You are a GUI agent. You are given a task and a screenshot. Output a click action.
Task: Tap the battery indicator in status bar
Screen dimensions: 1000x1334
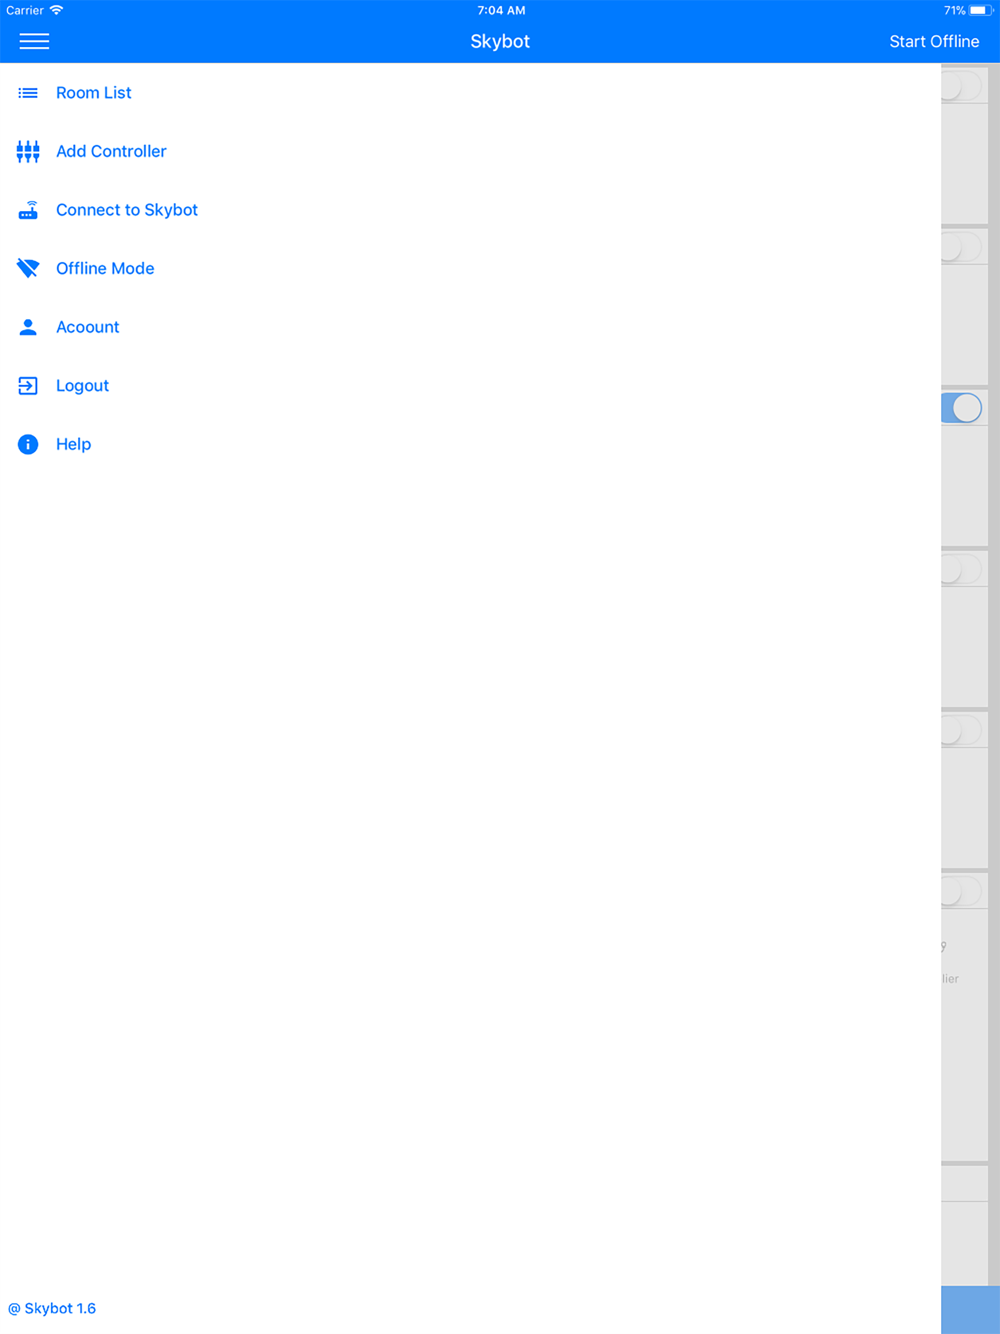click(x=979, y=10)
